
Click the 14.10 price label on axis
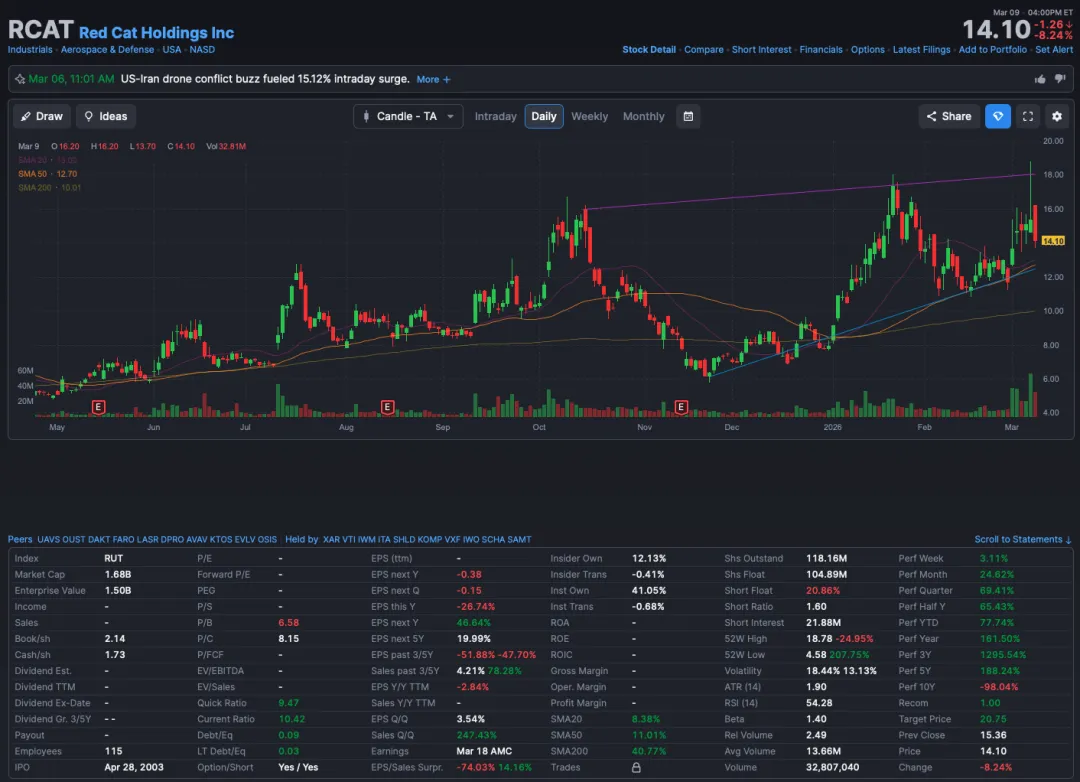point(1053,241)
